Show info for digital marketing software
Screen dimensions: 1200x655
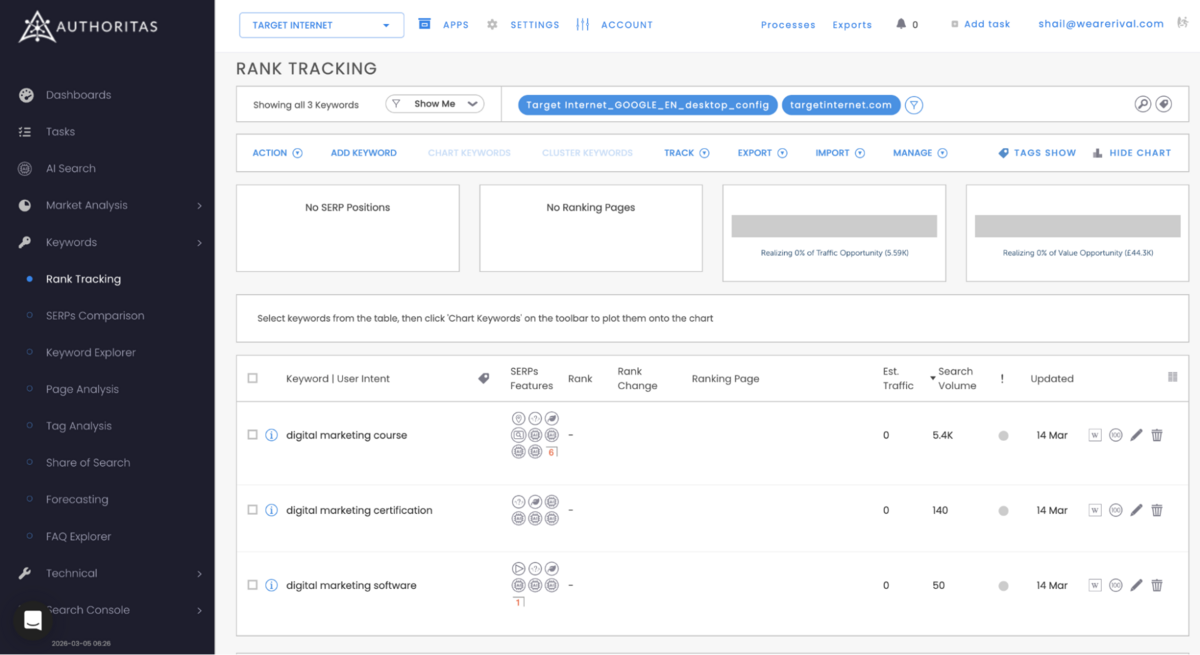(x=271, y=585)
